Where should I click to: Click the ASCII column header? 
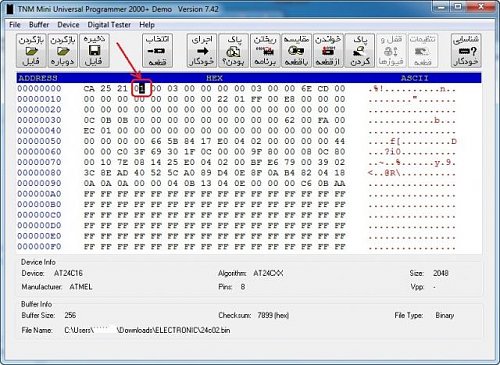click(x=414, y=78)
